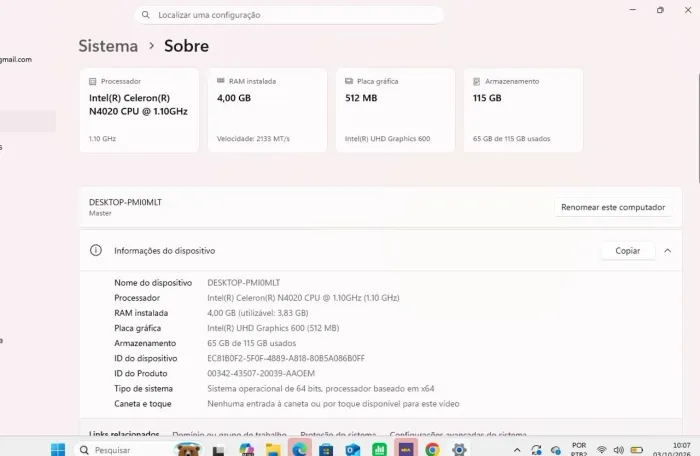Click the 'Master' text under computer name
The height and width of the screenshot is (456, 700).
pos(100,213)
